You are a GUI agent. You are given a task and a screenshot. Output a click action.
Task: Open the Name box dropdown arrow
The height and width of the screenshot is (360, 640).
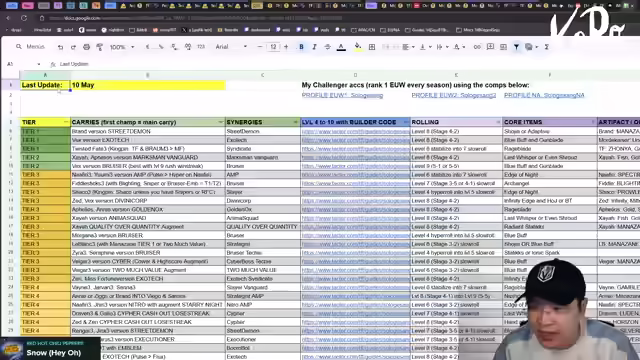[39, 64]
